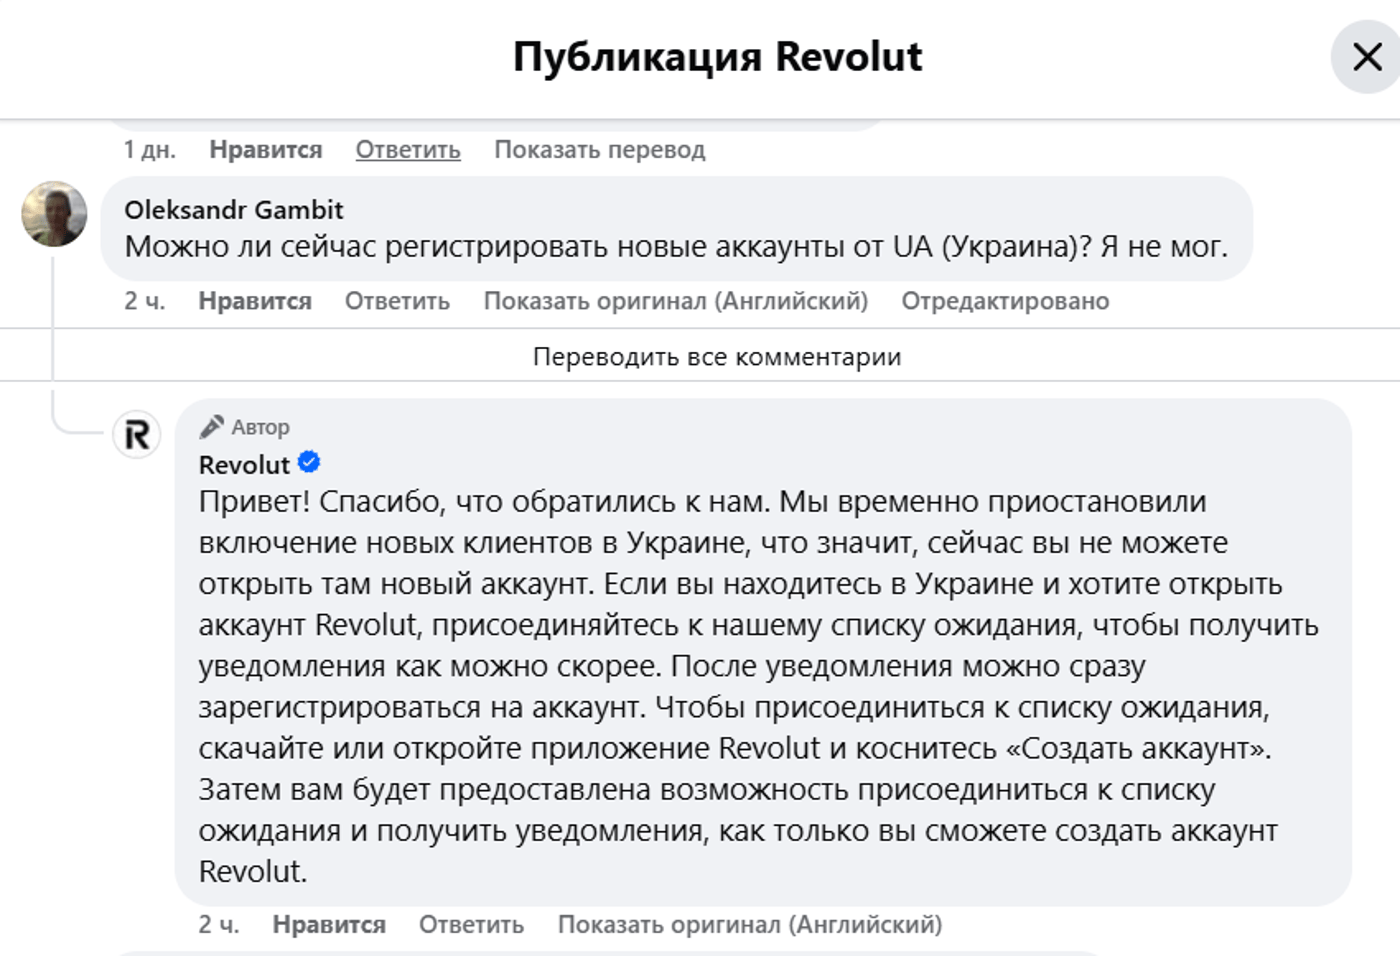Reply to Revolut's comment
Image resolution: width=1400 pixels, height=956 pixels.
pyautogui.click(x=471, y=925)
